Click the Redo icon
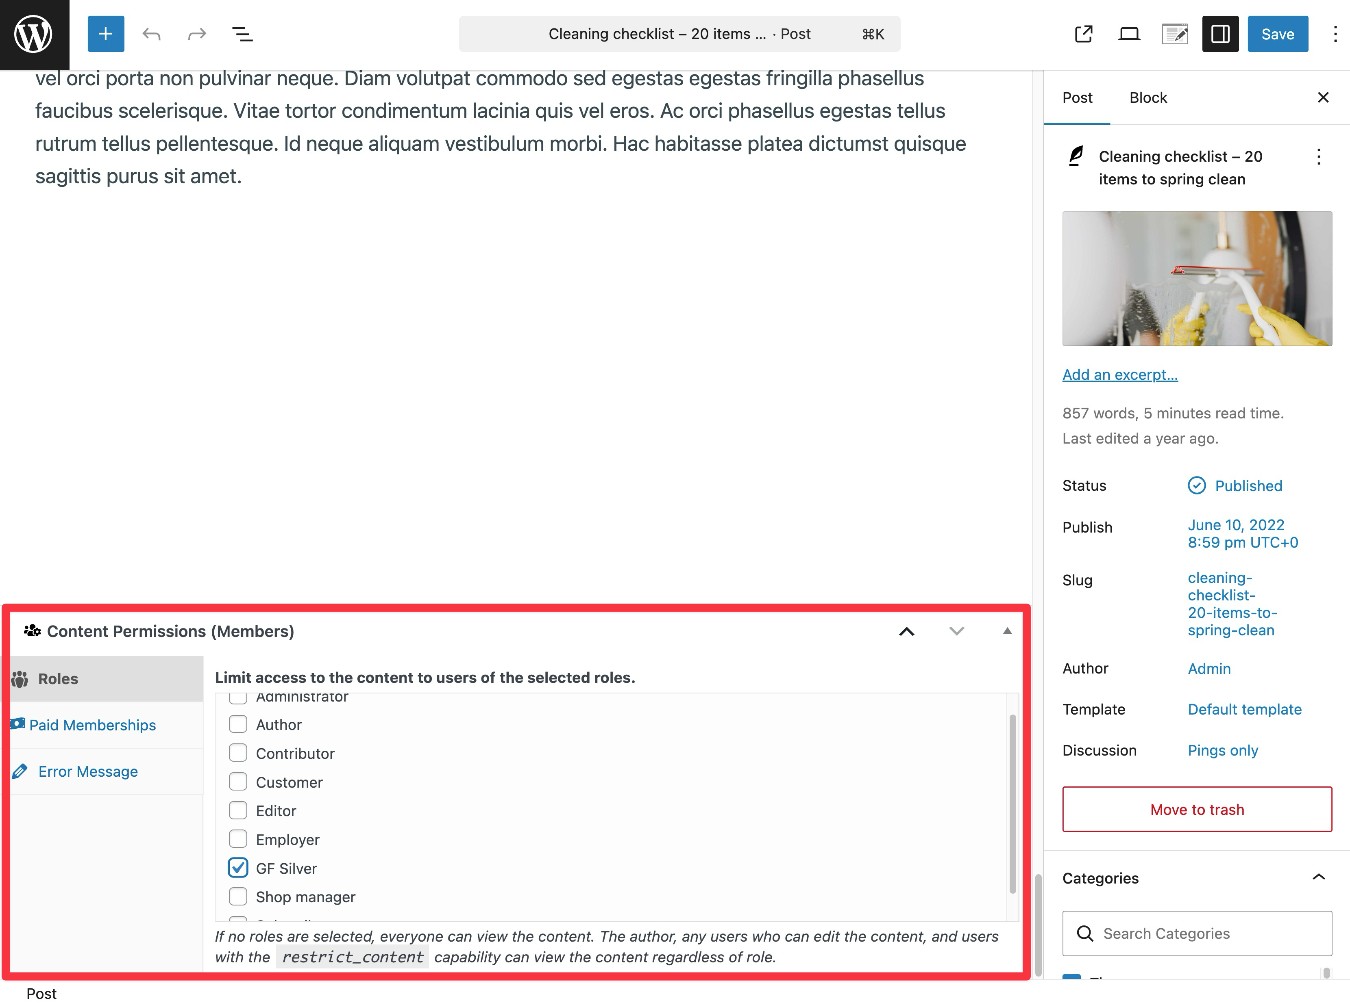Screen dimensions: 1350x1005 pos(196,33)
